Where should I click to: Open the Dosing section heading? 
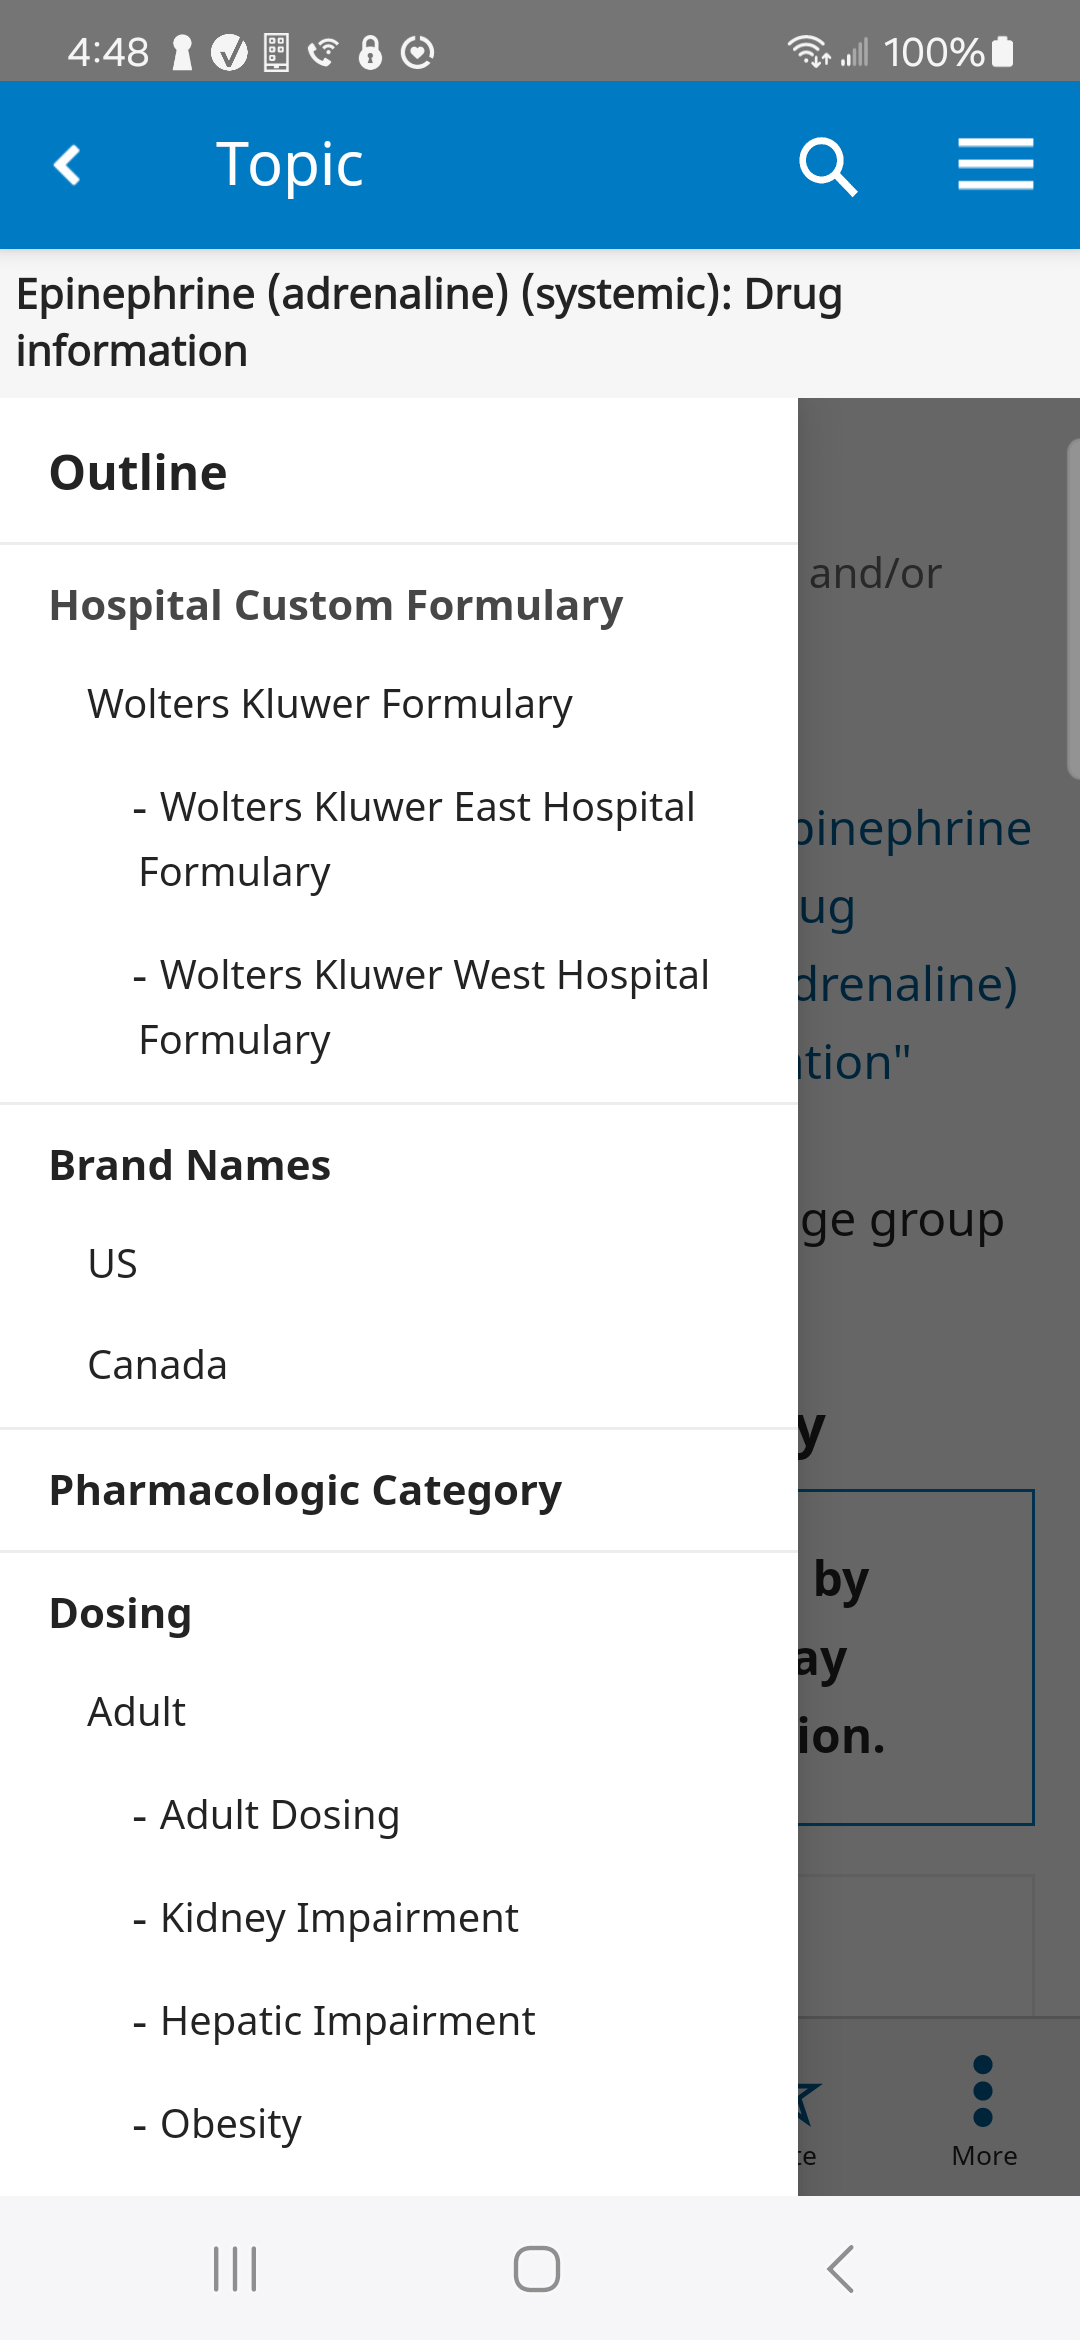pos(121,1614)
